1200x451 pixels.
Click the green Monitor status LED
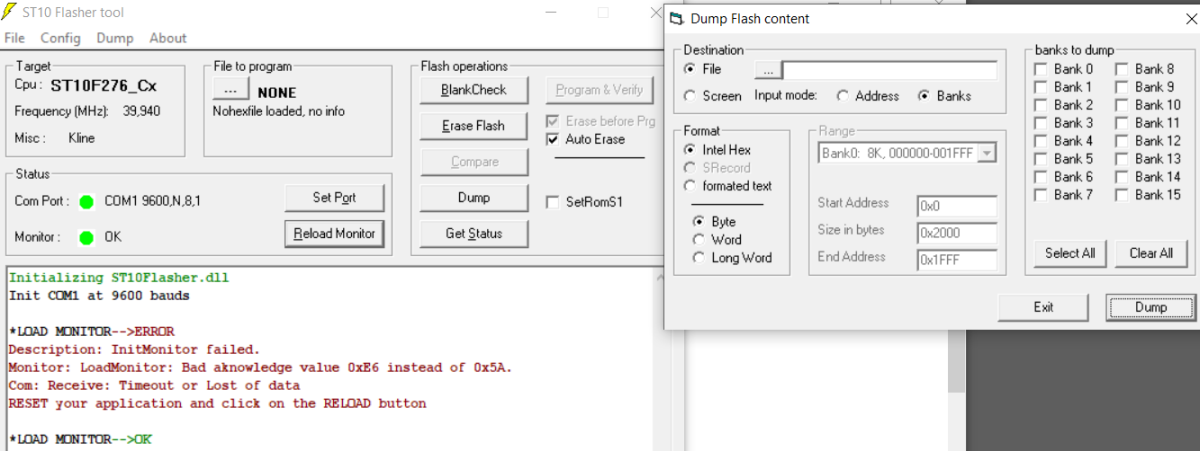tap(87, 238)
